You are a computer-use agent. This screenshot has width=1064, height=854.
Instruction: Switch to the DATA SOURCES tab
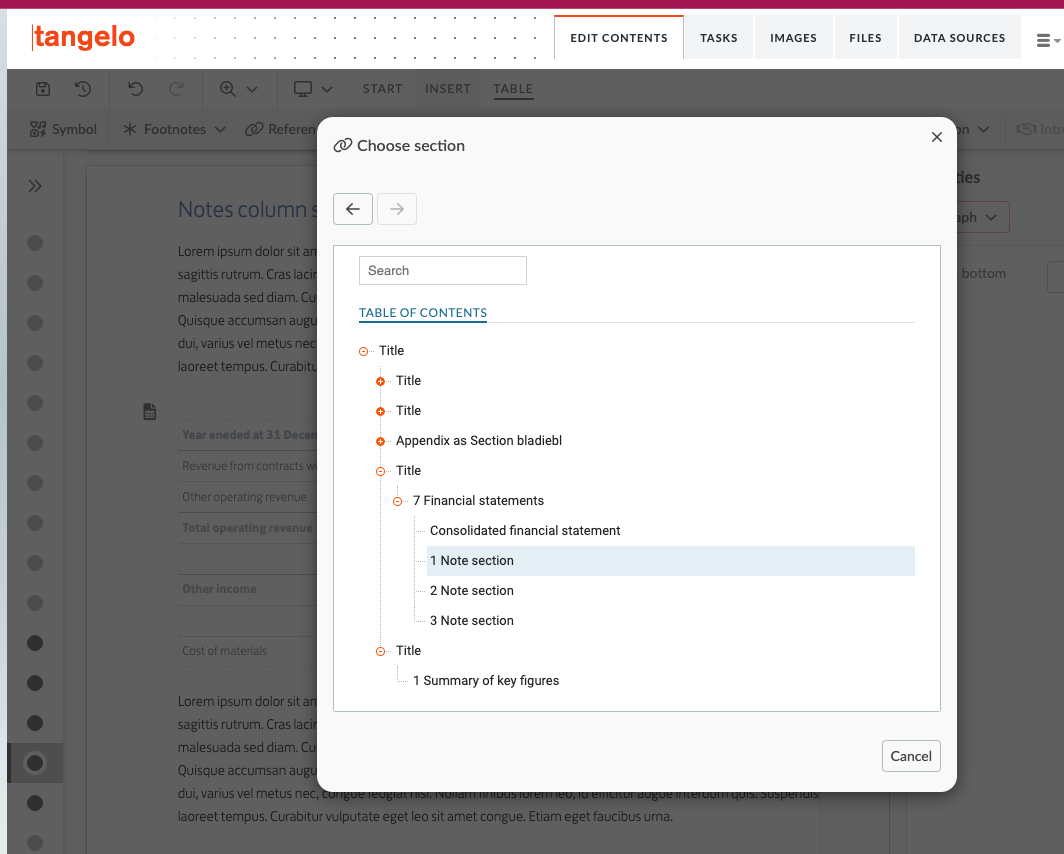[x=960, y=38]
